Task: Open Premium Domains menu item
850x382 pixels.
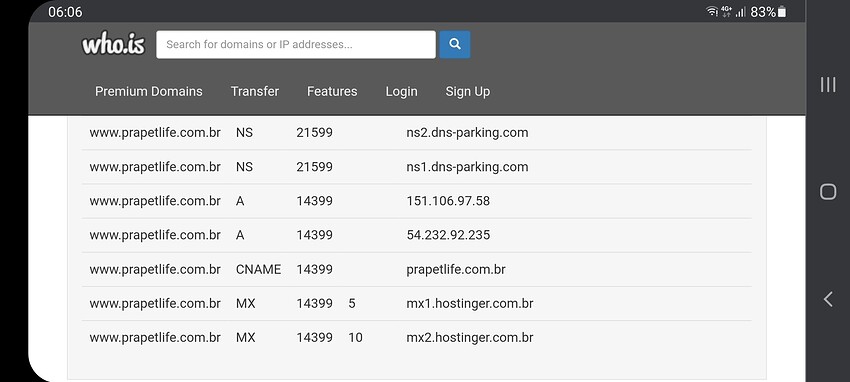Action: click(x=149, y=92)
